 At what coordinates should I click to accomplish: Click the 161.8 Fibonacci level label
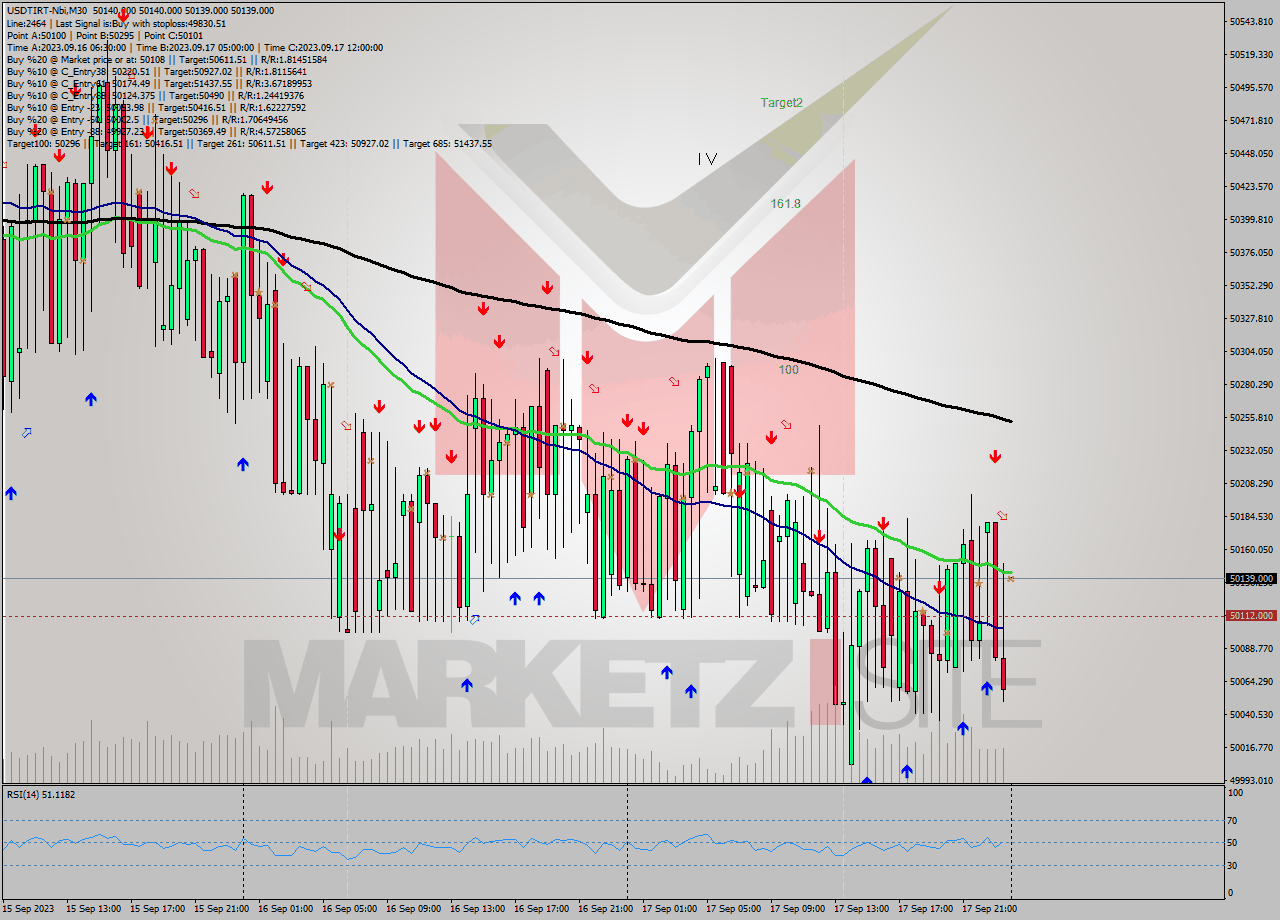pyautogui.click(x=785, y=203)
